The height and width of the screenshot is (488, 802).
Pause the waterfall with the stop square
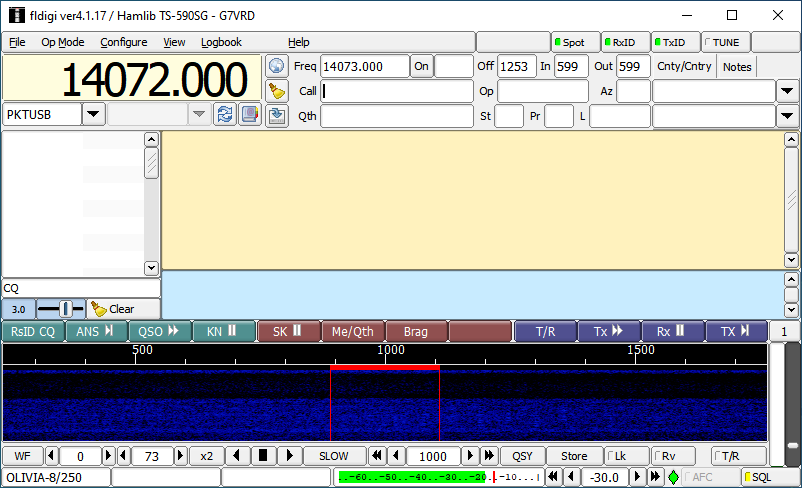pyautogui.click(x=263, y=456)
